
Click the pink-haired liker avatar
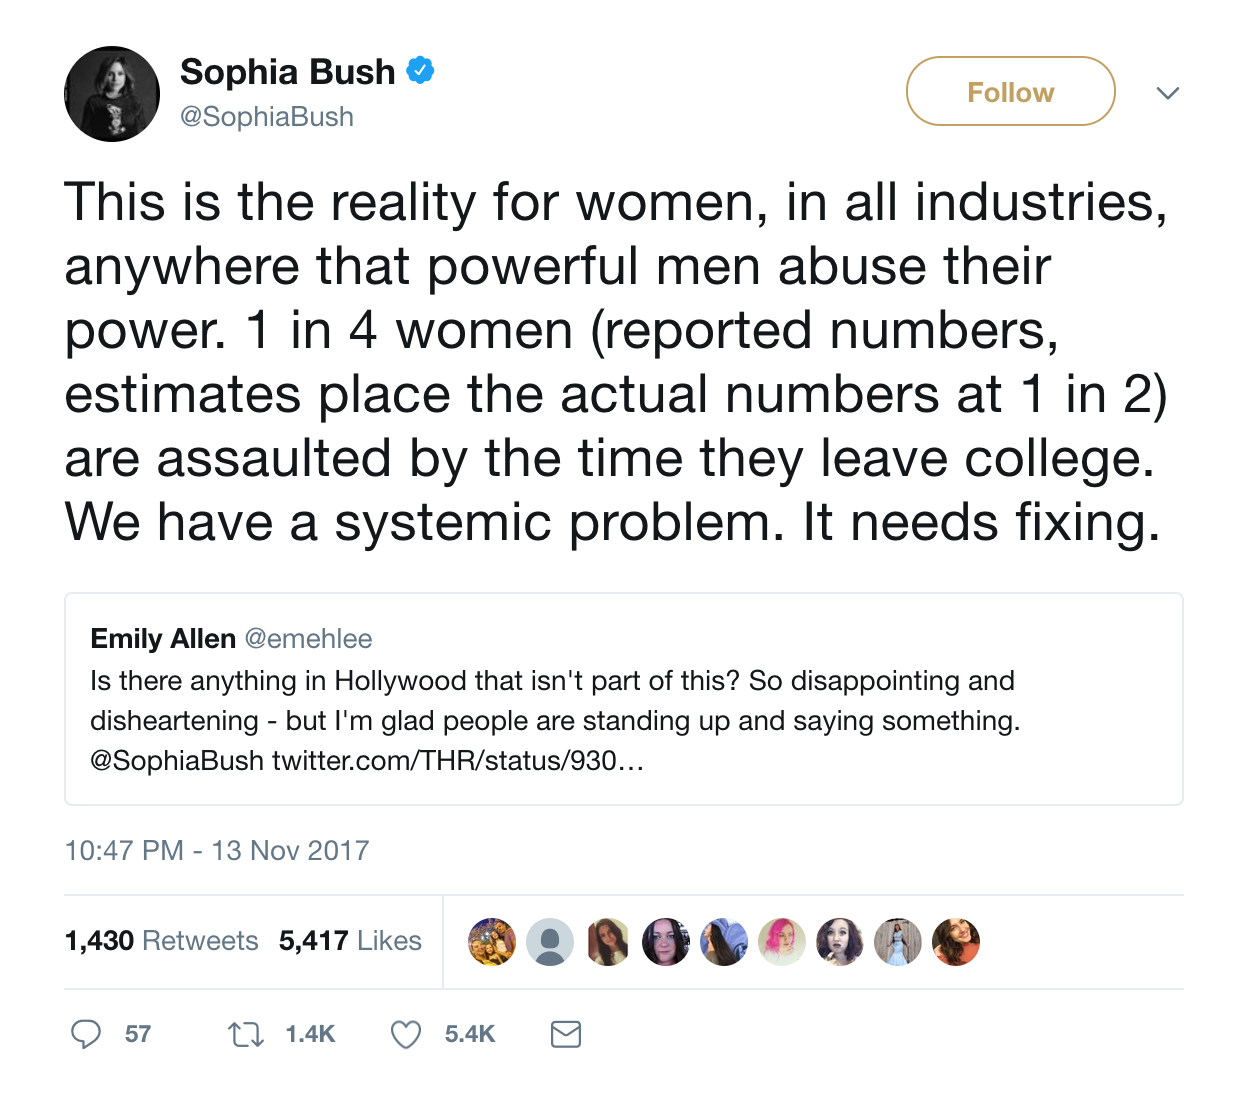[x=782, y=941]
